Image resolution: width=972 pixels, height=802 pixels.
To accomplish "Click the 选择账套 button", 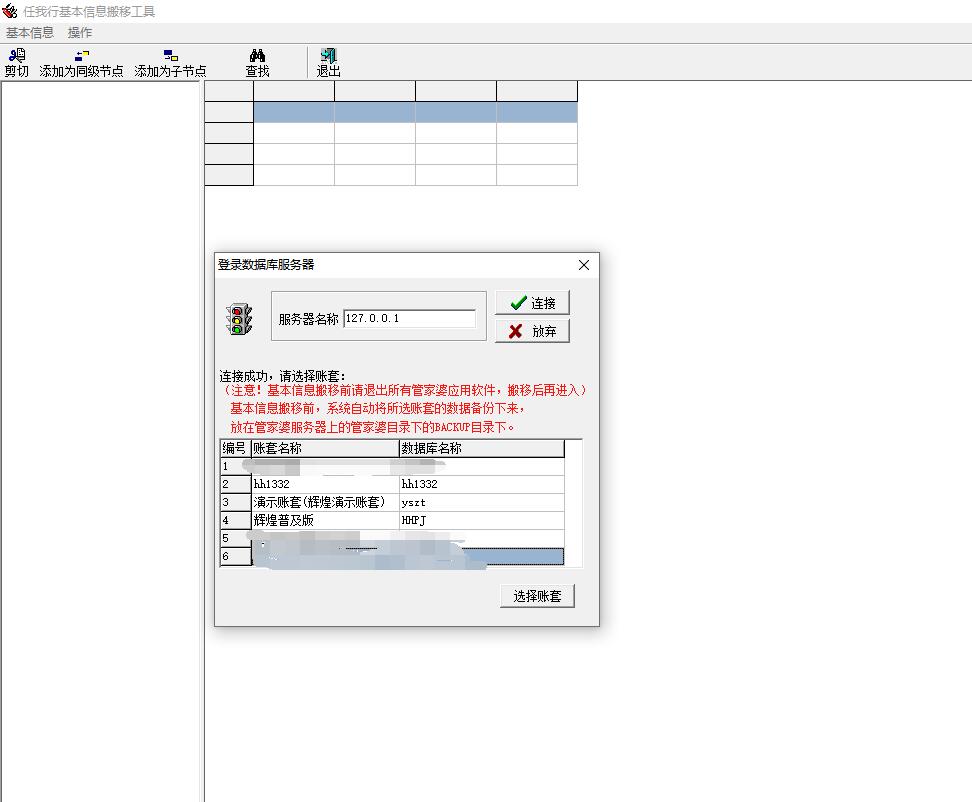I will click(x=537, y=596).
